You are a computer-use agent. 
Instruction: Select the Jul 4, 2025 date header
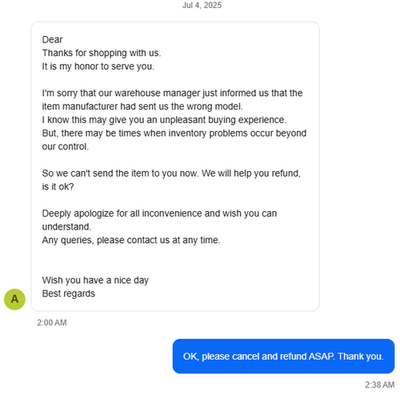(202, 5)
